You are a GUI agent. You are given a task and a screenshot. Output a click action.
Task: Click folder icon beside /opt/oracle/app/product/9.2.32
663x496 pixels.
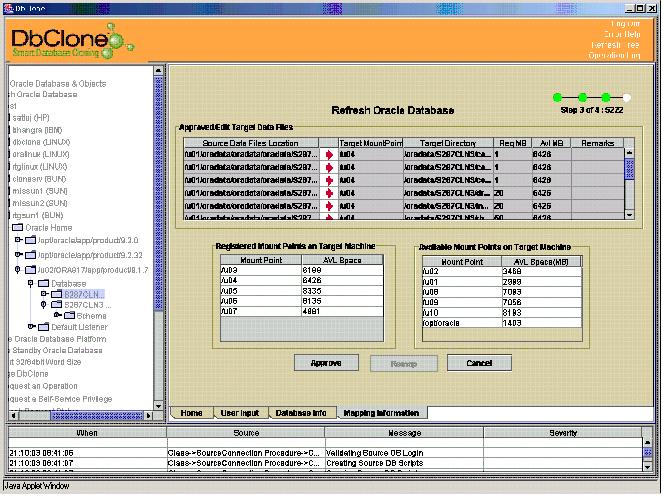coord(30,255)
